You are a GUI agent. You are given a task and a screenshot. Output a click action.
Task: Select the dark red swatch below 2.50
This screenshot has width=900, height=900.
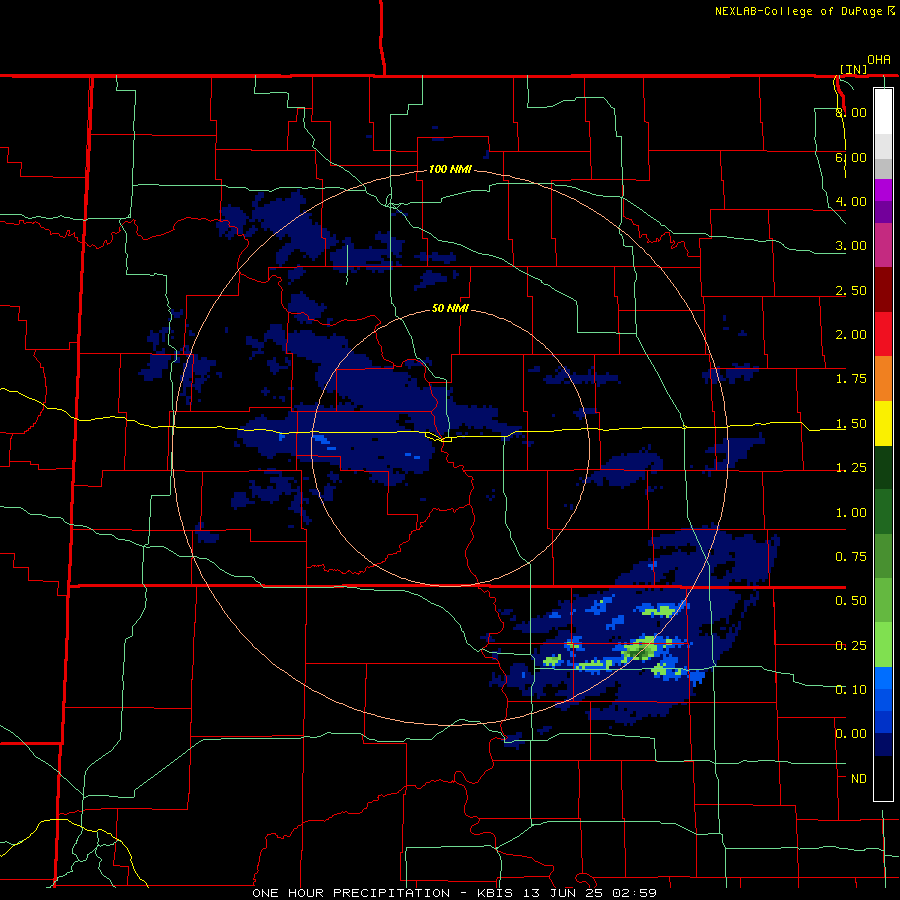pyautogui.click(x=883, y=290)
